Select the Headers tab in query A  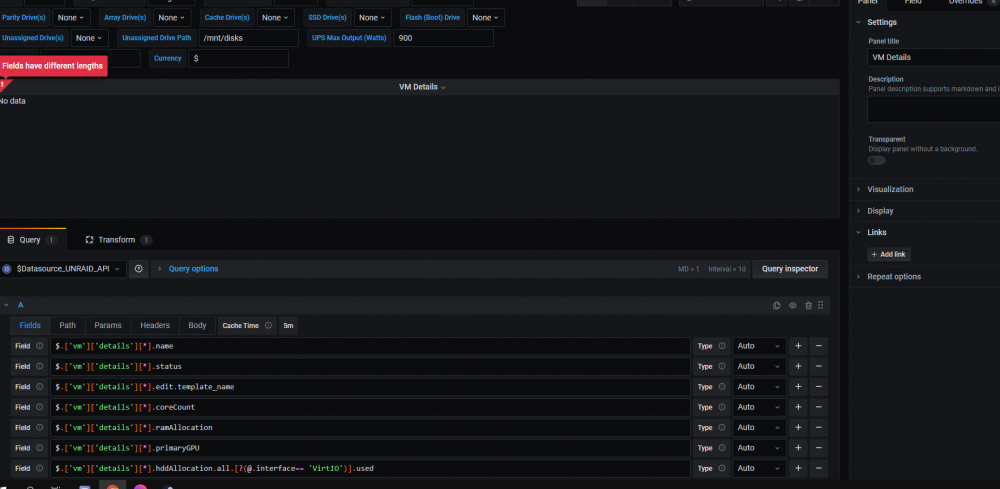pyautogui.click(x=155, y=326)
